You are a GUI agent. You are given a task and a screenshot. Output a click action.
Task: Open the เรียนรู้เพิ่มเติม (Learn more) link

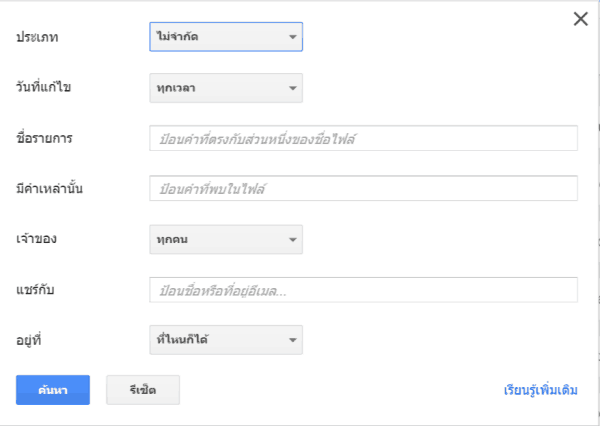click(x=540, y=390)
